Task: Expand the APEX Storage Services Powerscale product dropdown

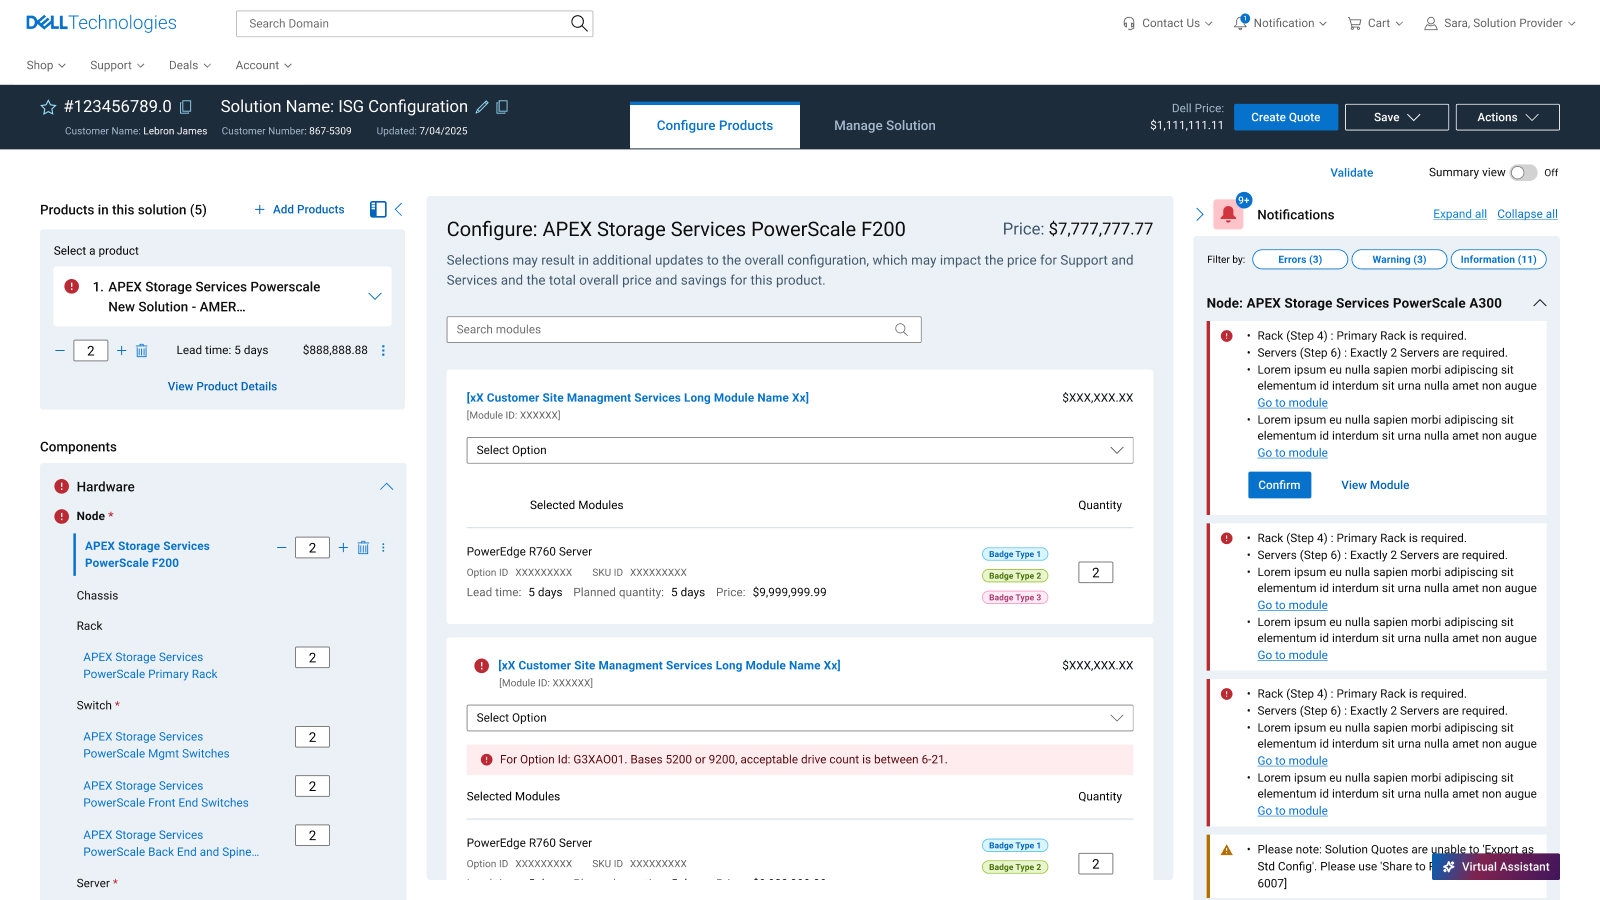Action: coord(375,296)
